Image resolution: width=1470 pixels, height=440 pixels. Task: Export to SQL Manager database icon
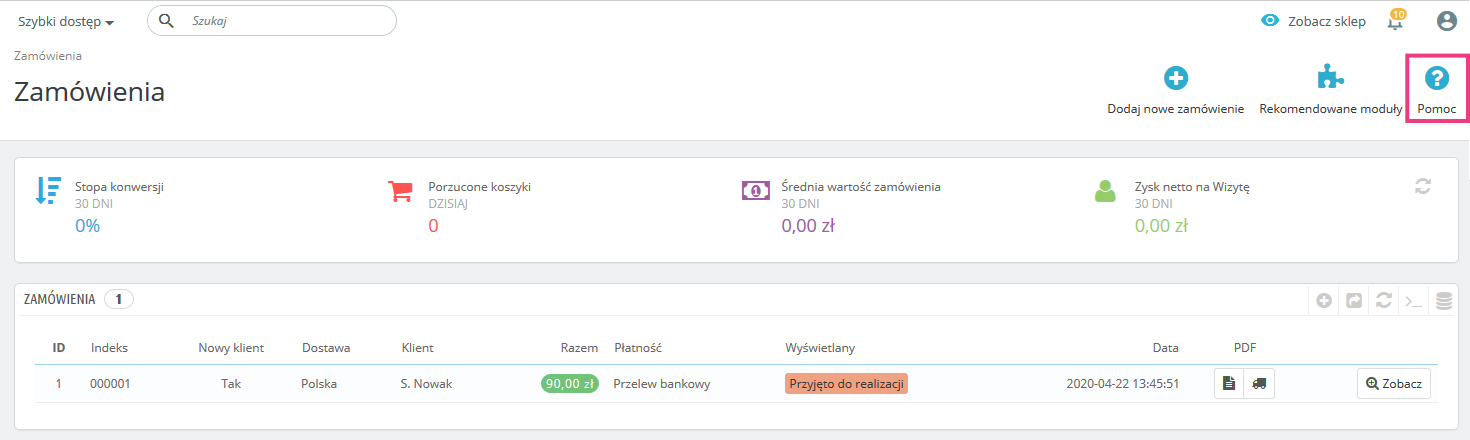click(1443, 300)
